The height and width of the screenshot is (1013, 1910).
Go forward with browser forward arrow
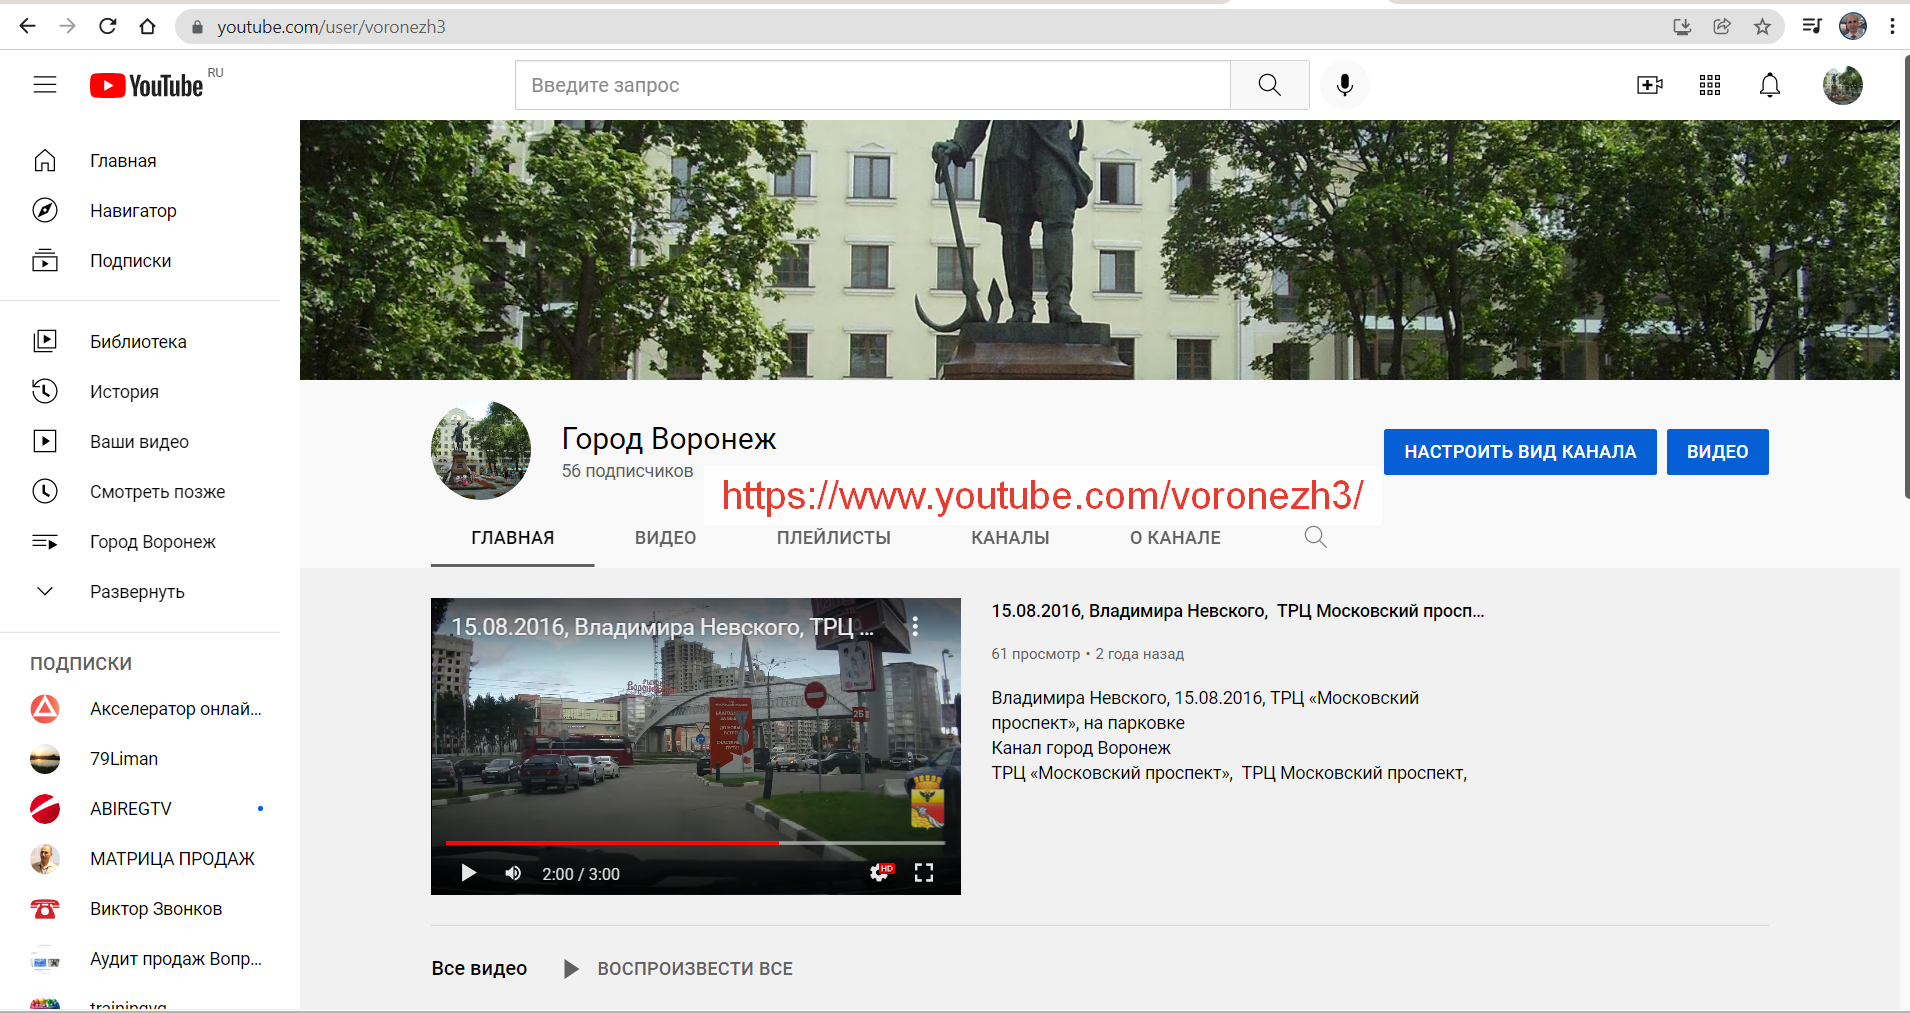(67, 26)
